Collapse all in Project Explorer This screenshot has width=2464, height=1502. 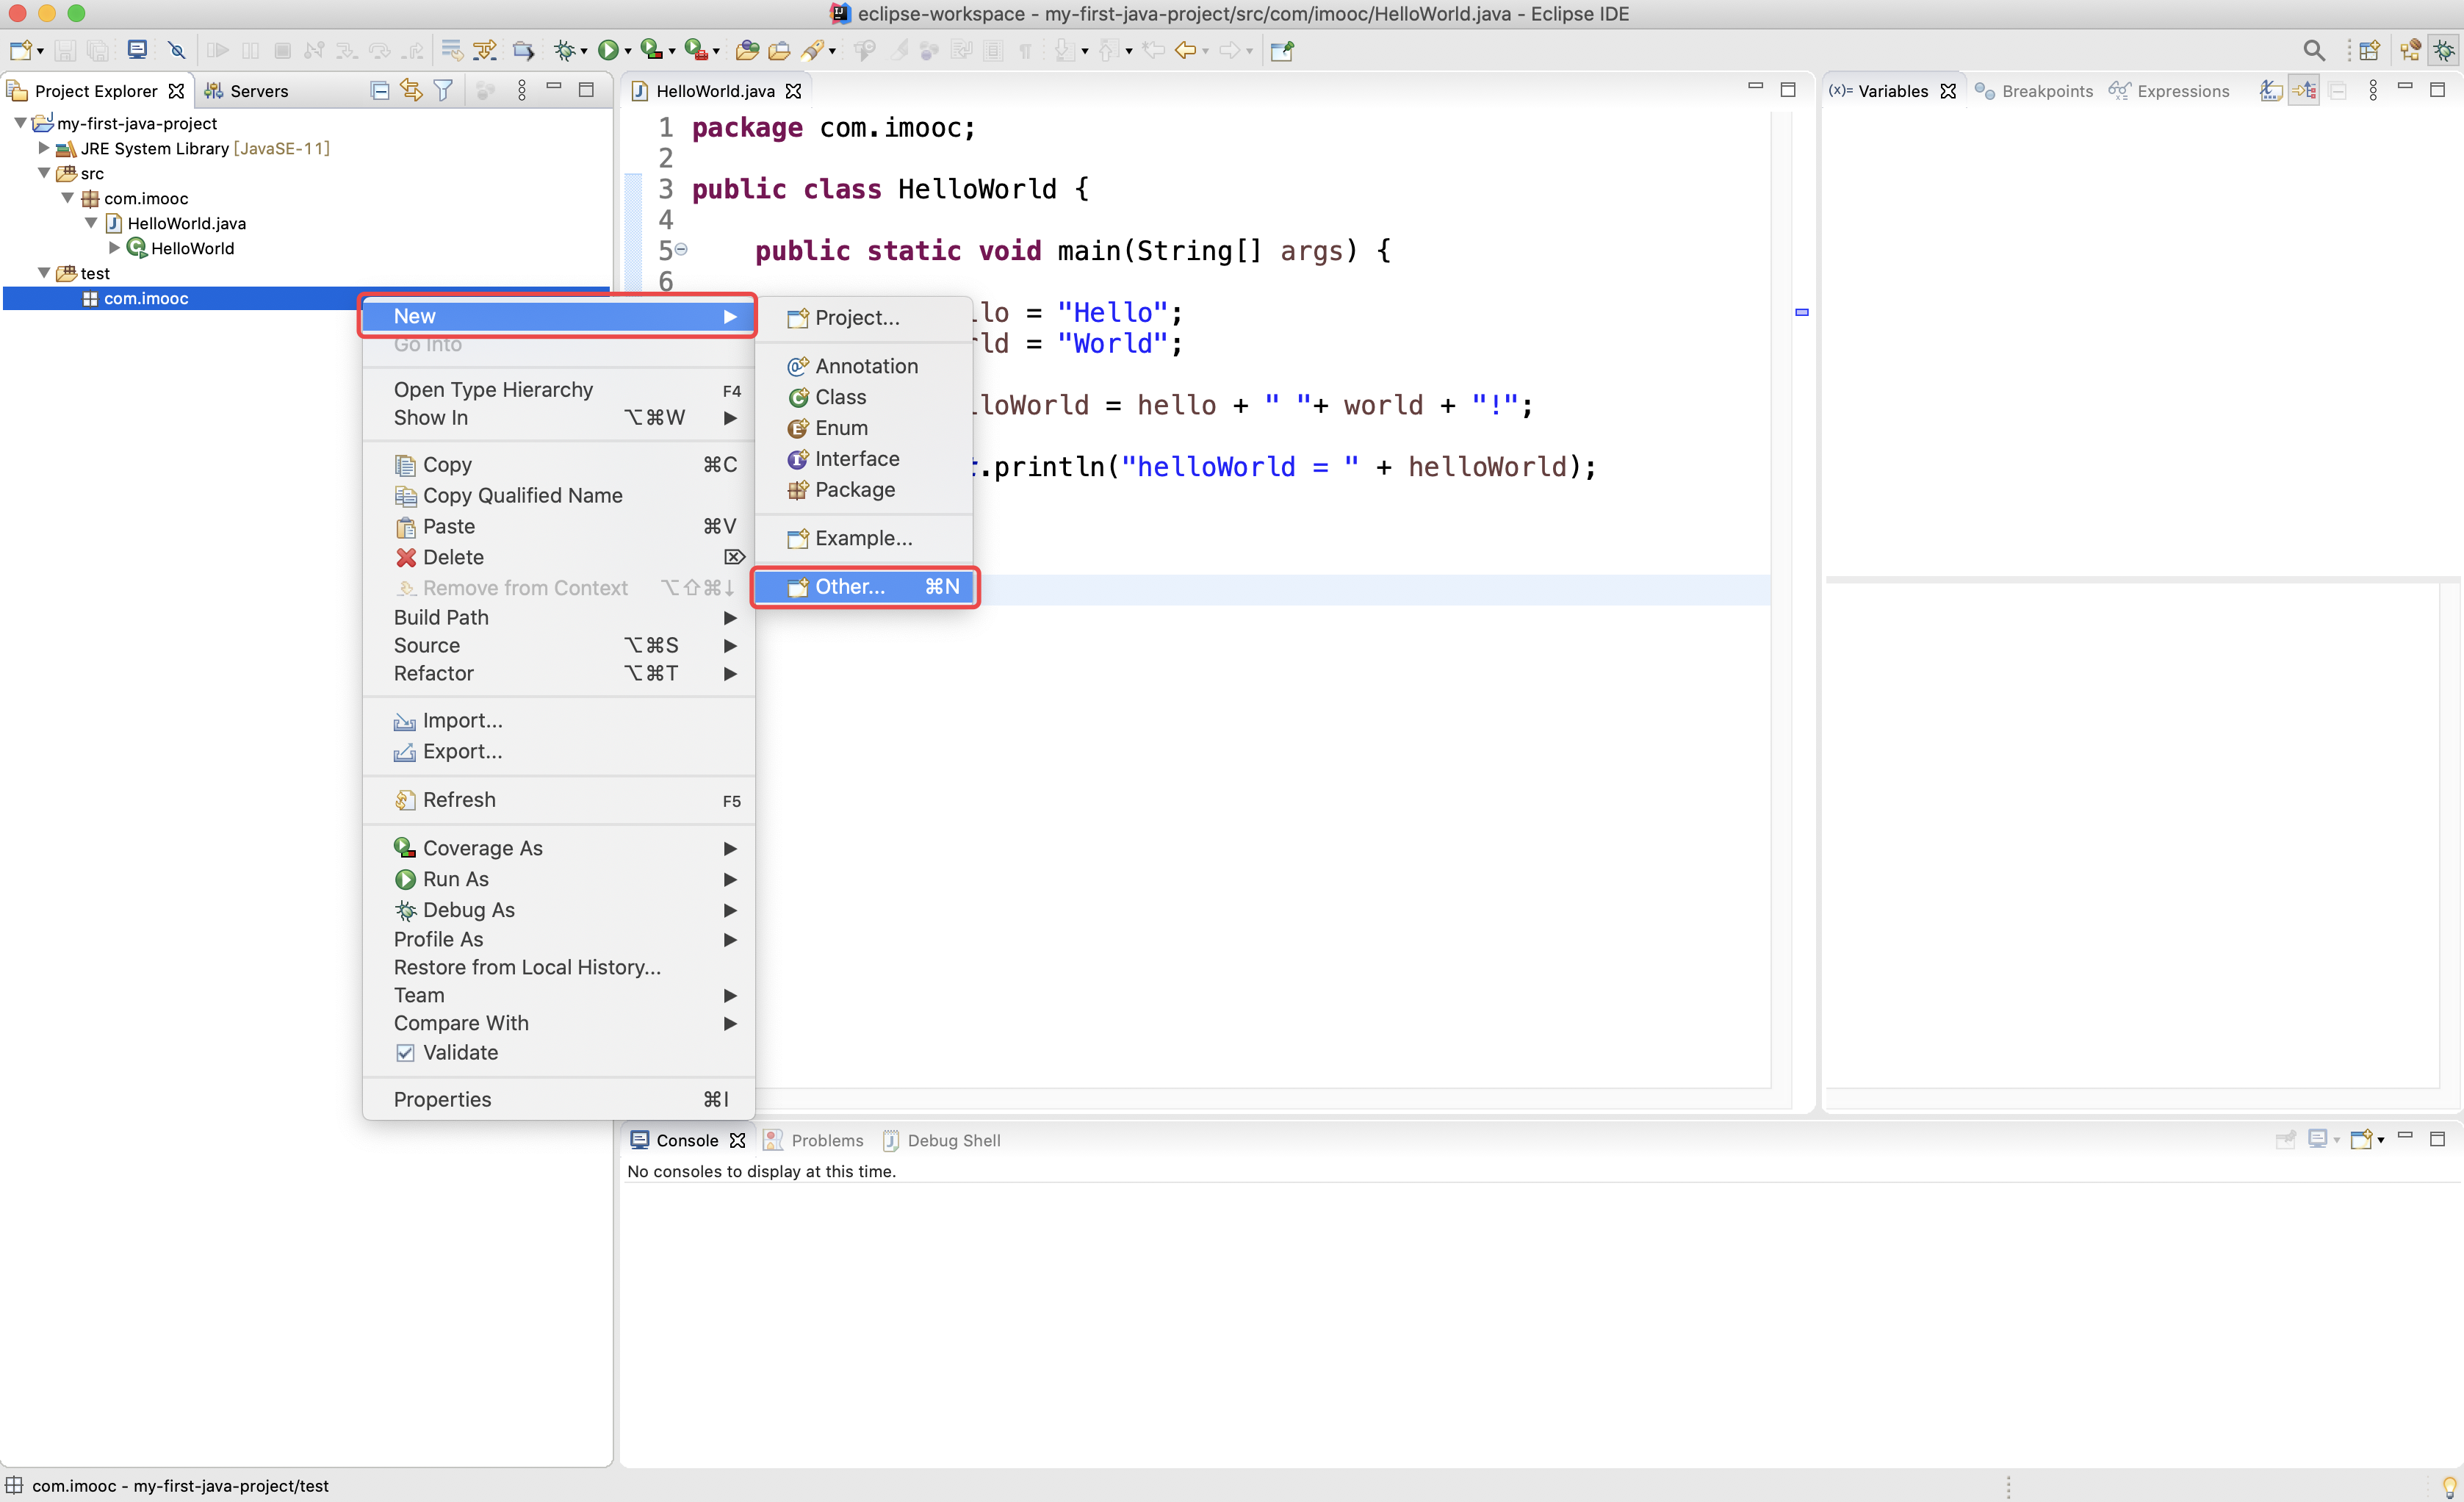pos(379,91)
